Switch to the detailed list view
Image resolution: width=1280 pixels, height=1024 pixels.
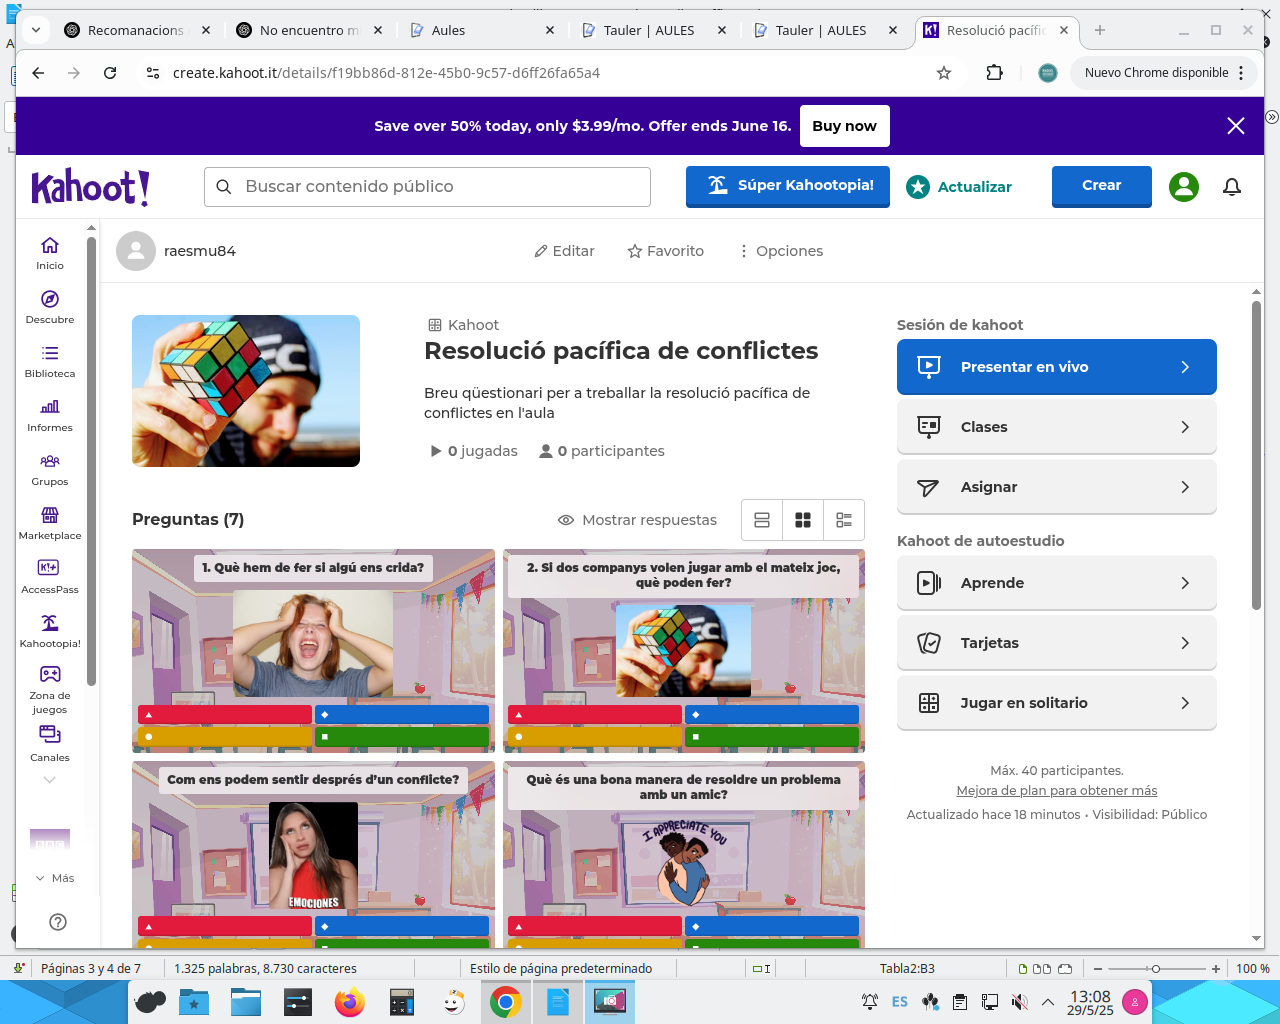pyautogui.click(x=844, y=520)
